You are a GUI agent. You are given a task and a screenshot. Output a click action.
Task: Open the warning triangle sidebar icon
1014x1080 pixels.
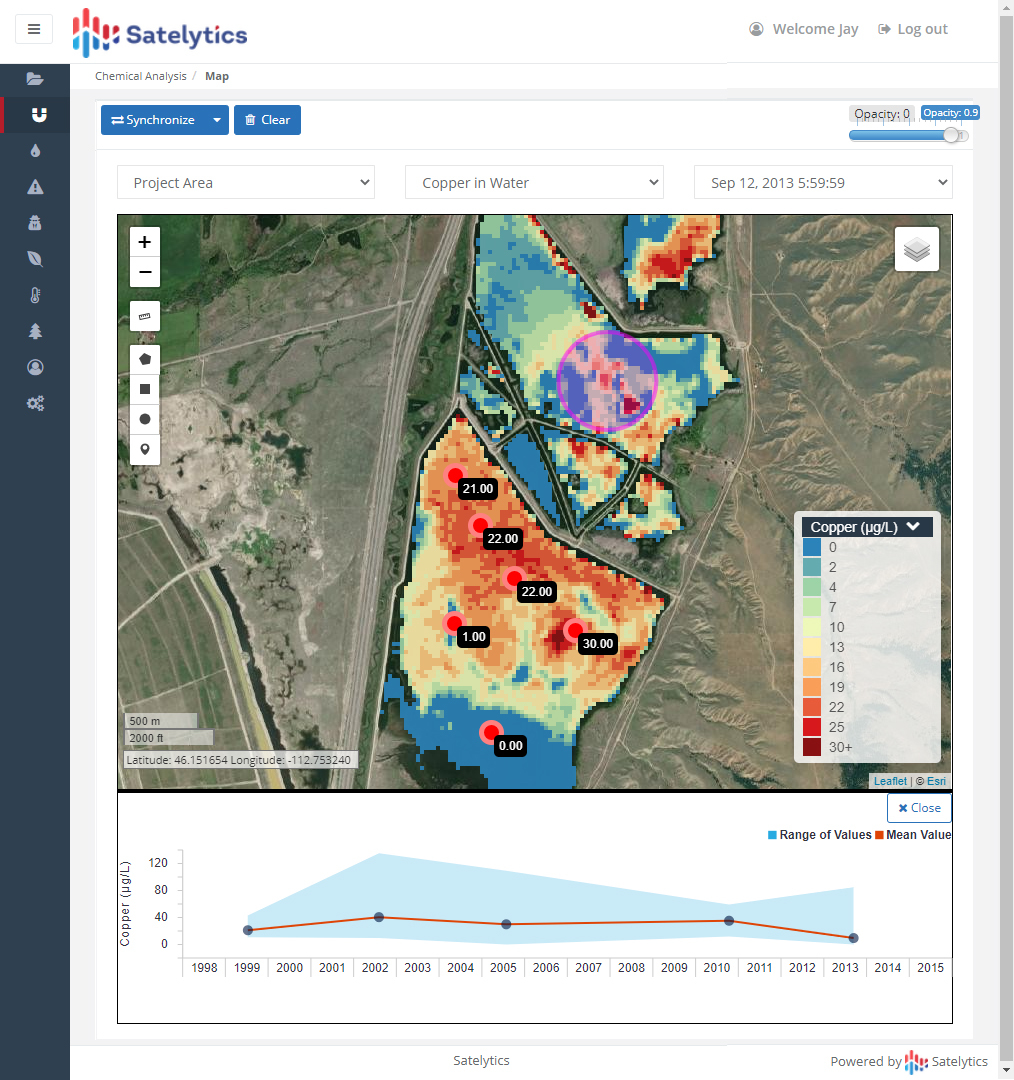coord(35,187)
